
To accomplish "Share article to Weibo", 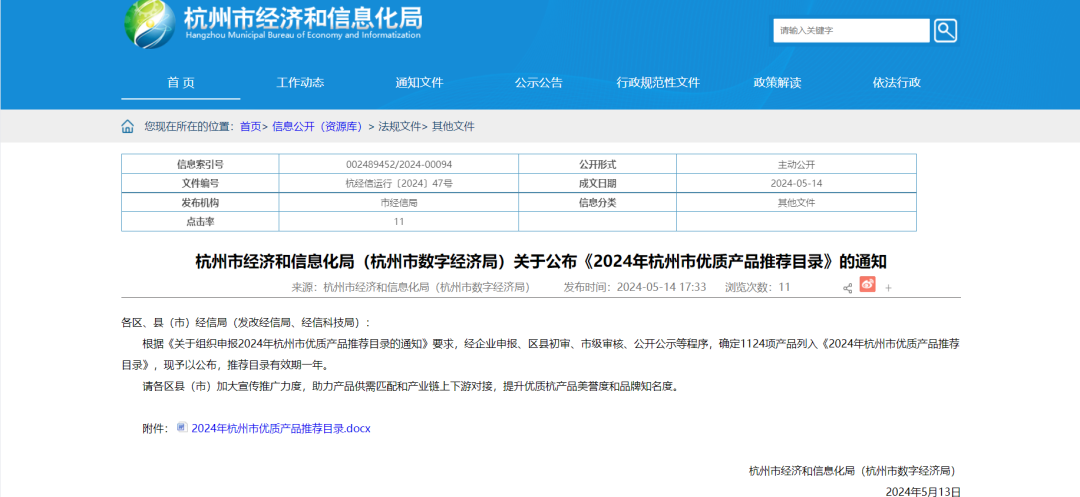I will click(x=867, y=286).
